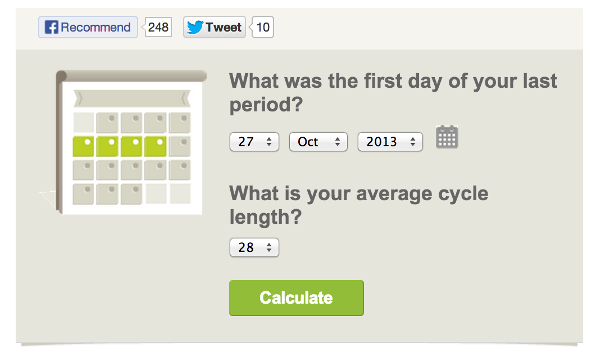Click the green Calculate button
This screenshot has width=596, height=361.
(296, 298)
